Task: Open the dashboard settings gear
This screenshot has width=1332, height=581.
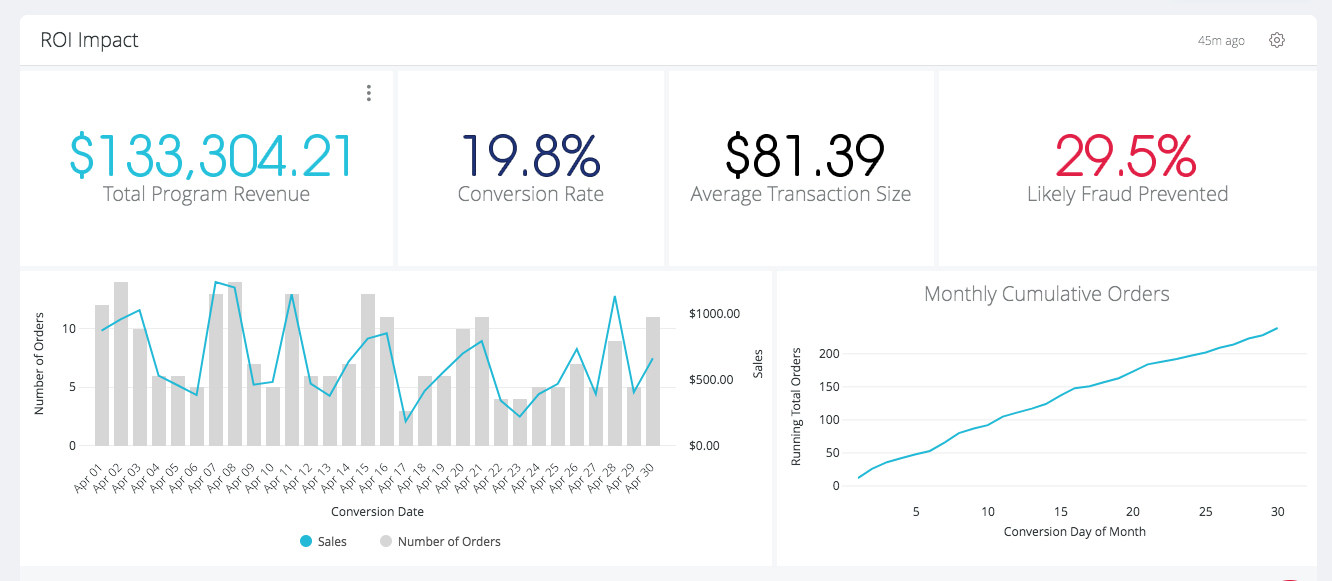Action: (x=1276, y=40)
